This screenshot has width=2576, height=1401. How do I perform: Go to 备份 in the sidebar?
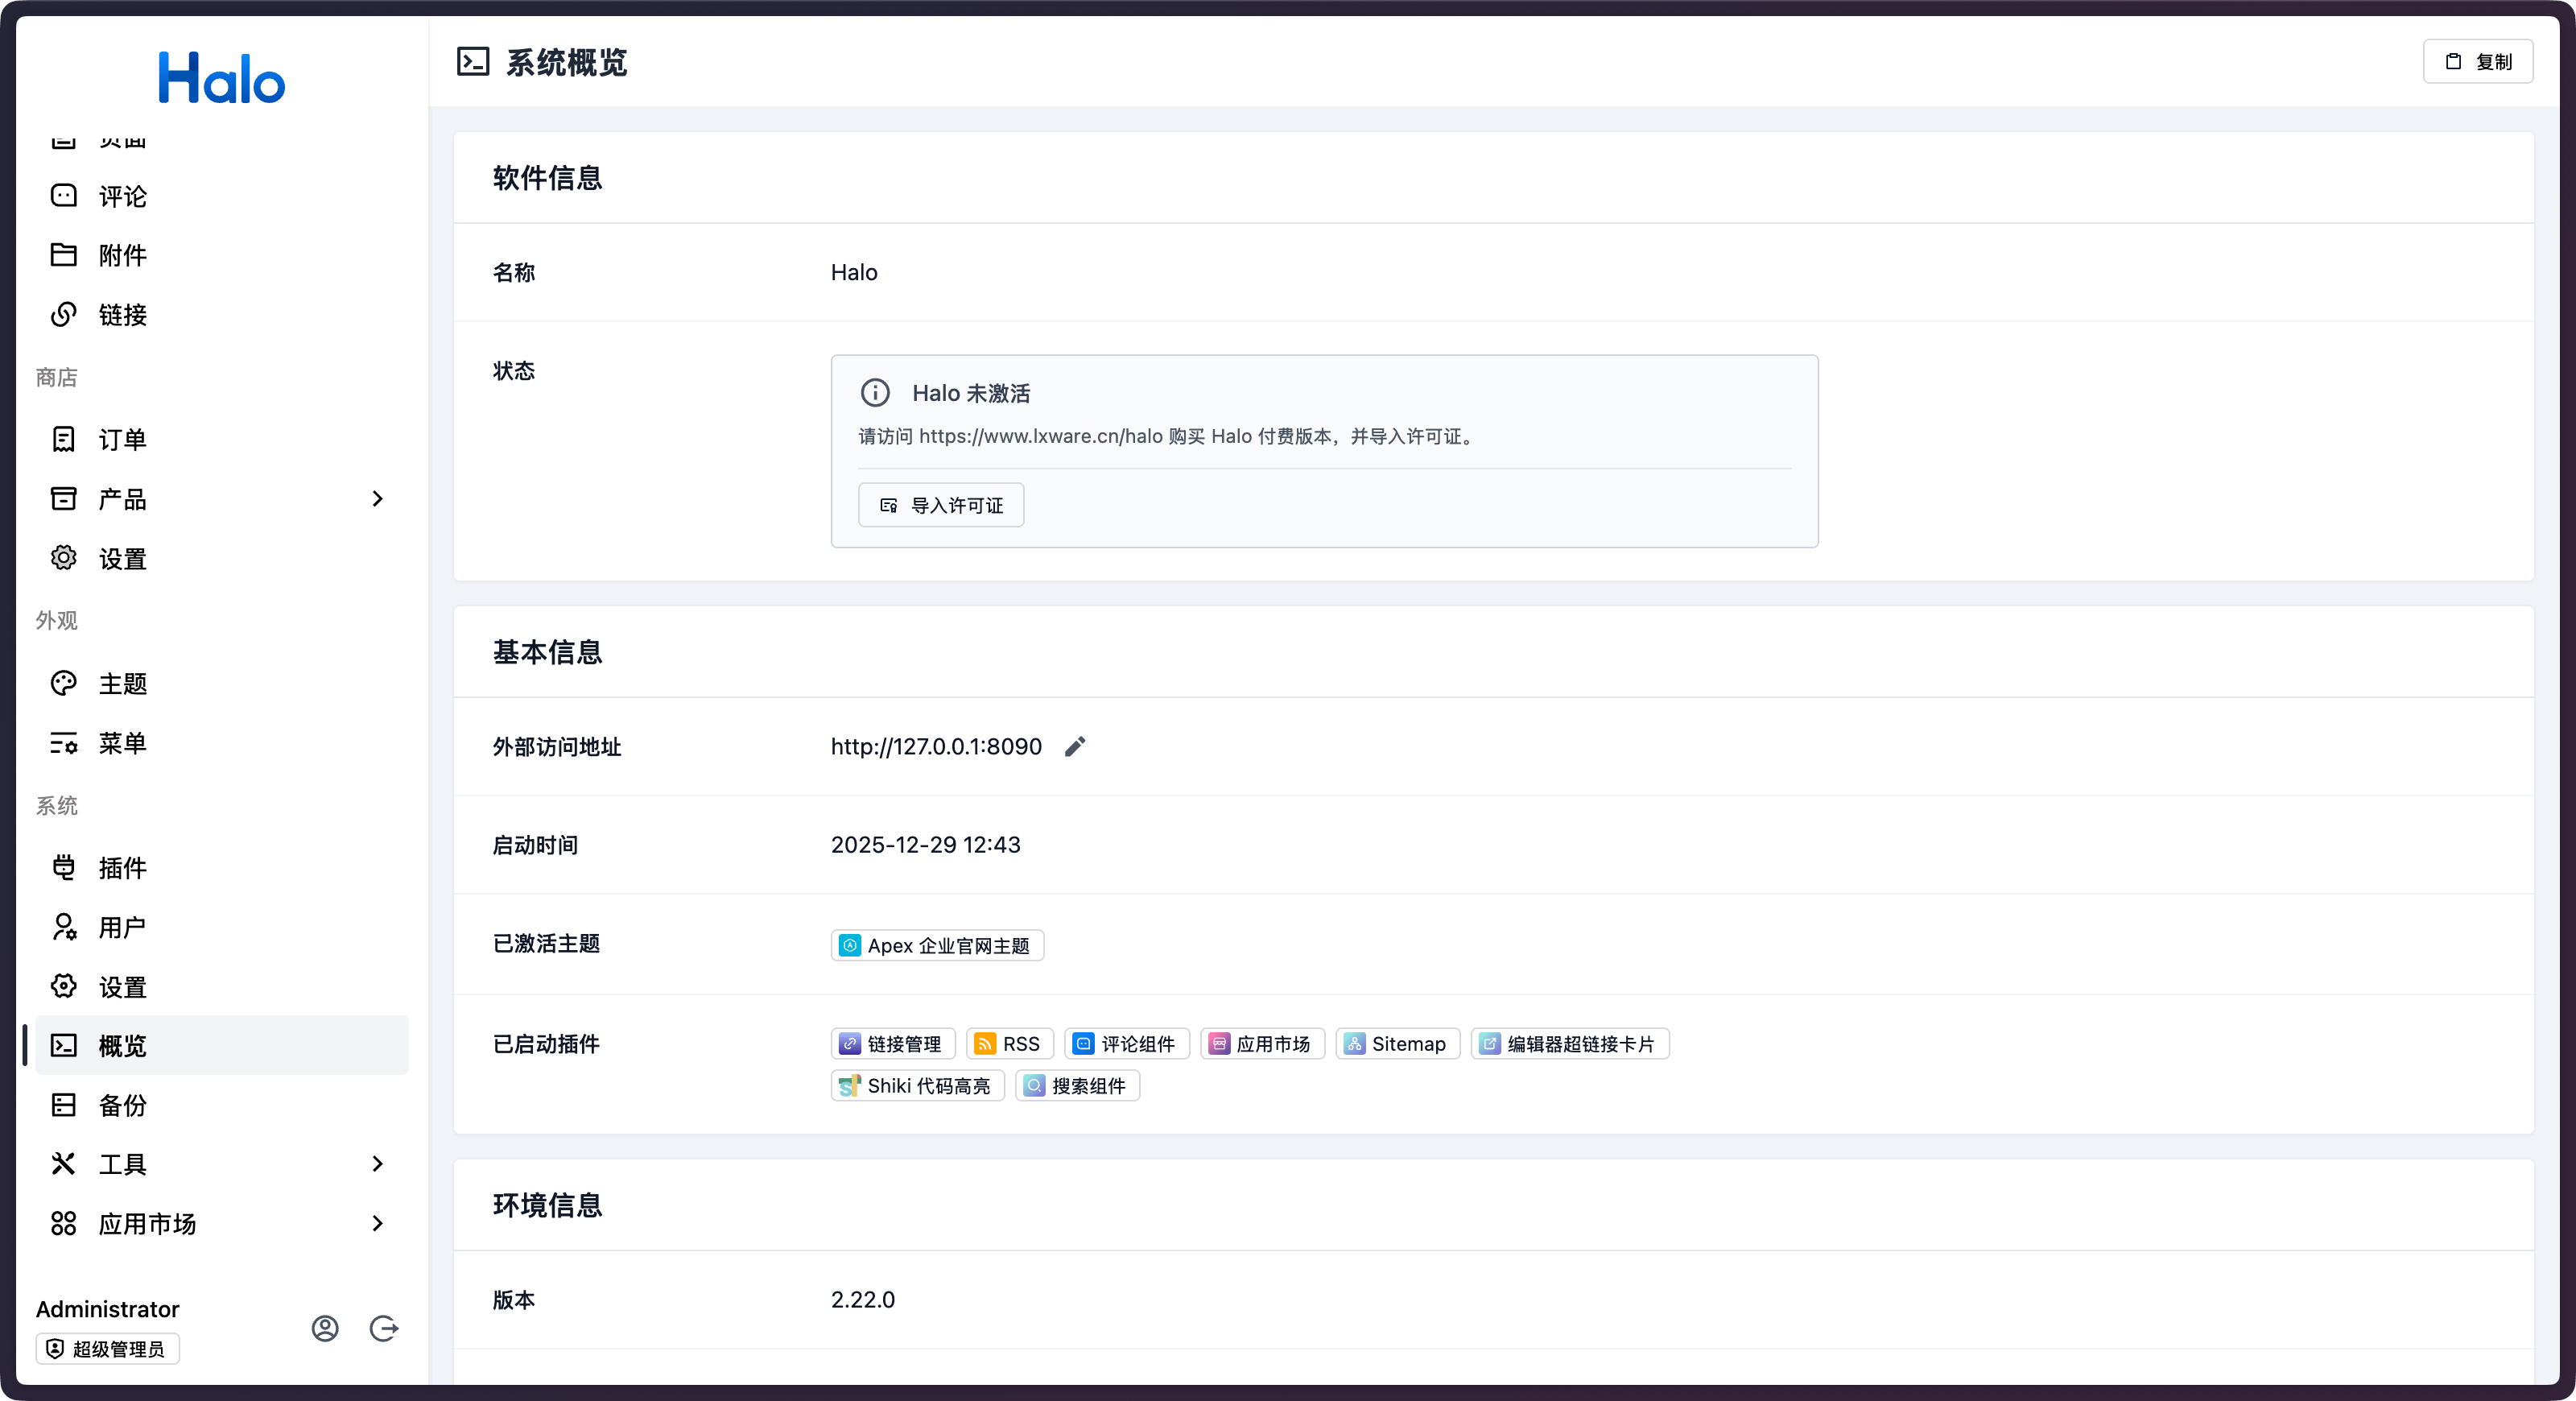click(x=122, y=1105)
